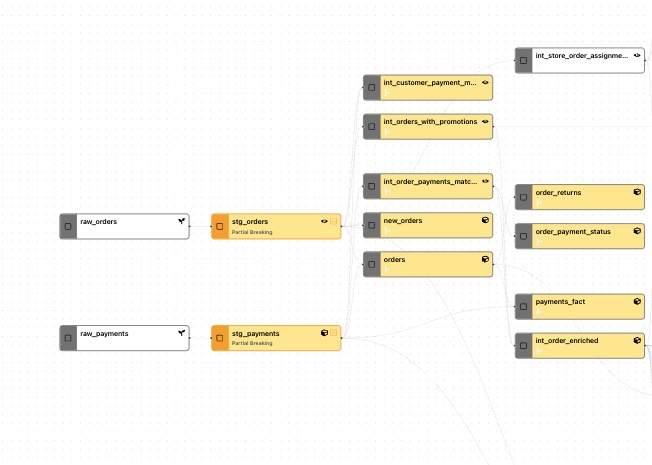Click the order_payment_status label
652x465 pixels.
[x=573, y=232]
